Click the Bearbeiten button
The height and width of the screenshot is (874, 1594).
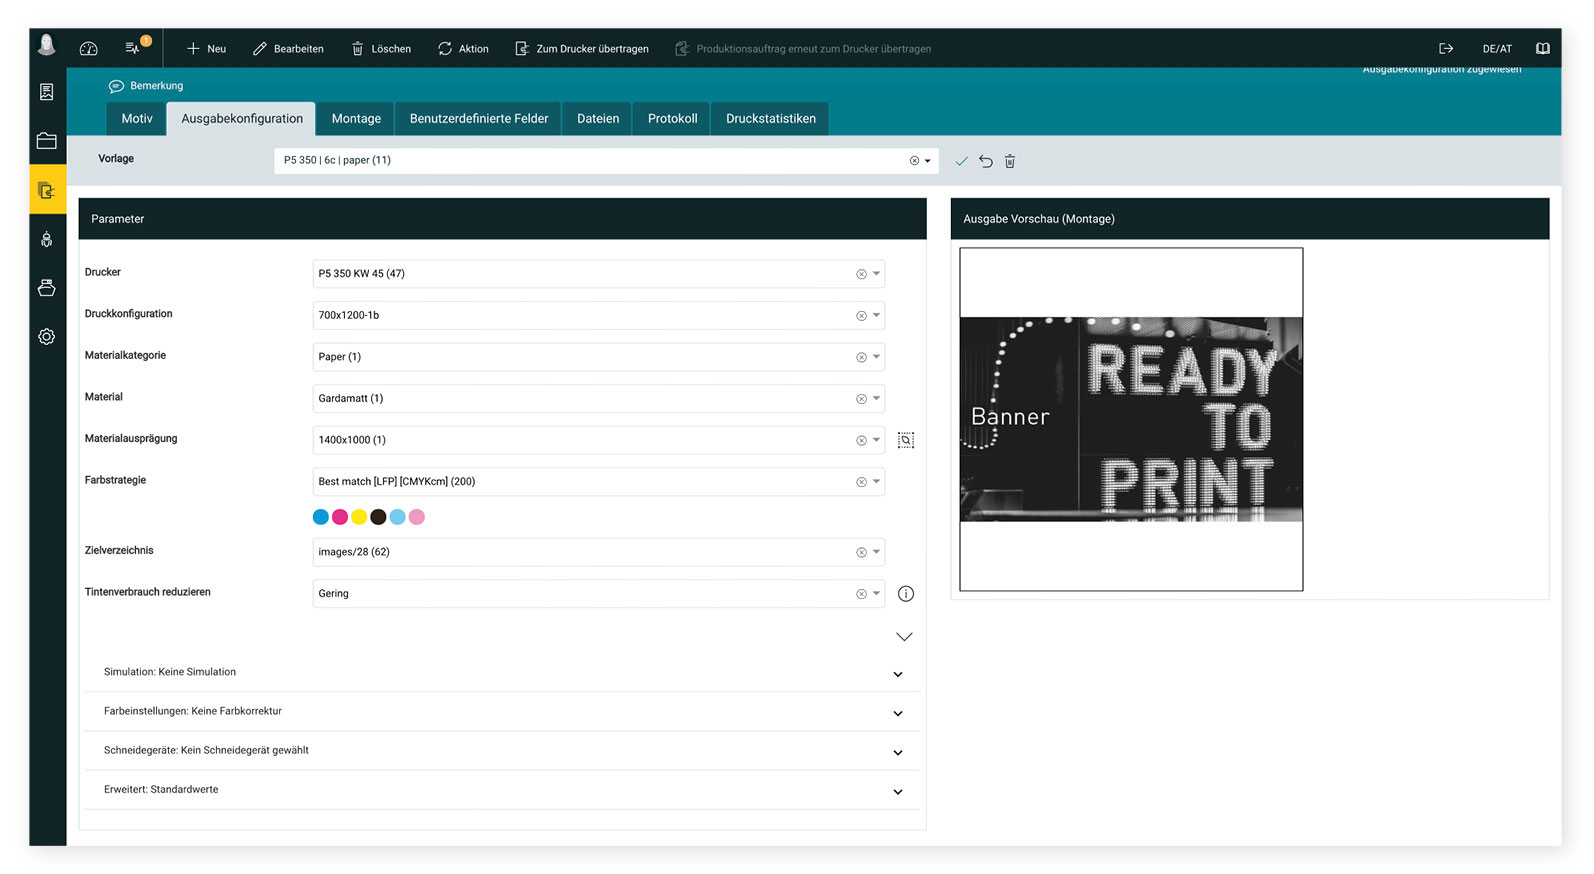pos(288,49)
